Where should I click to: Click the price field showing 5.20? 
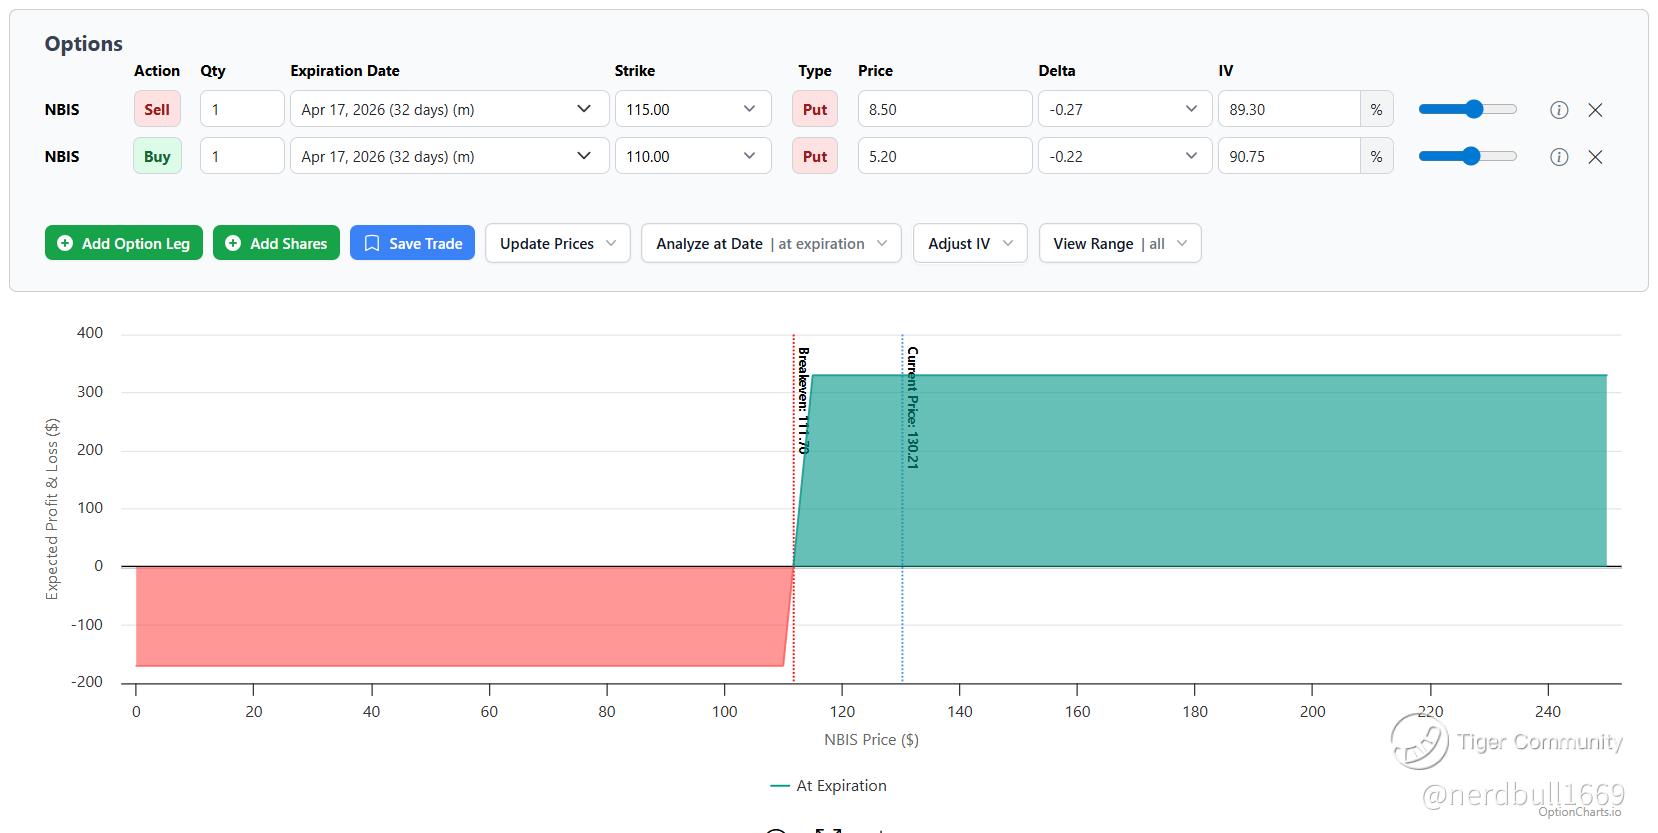(945, 156)
